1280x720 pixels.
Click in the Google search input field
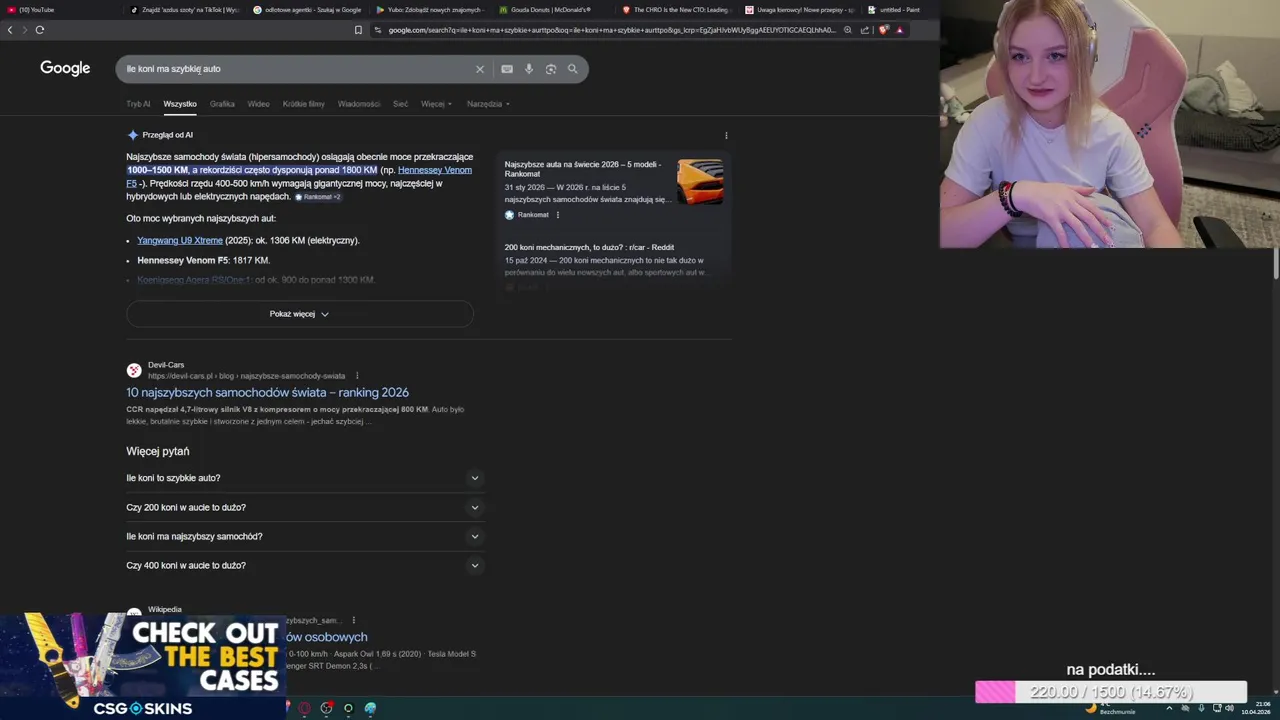(x=300, y=69)
